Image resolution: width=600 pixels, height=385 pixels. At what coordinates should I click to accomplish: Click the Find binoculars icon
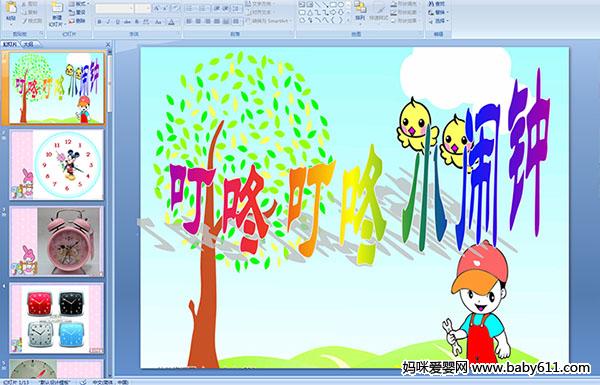tap(431, 4)
